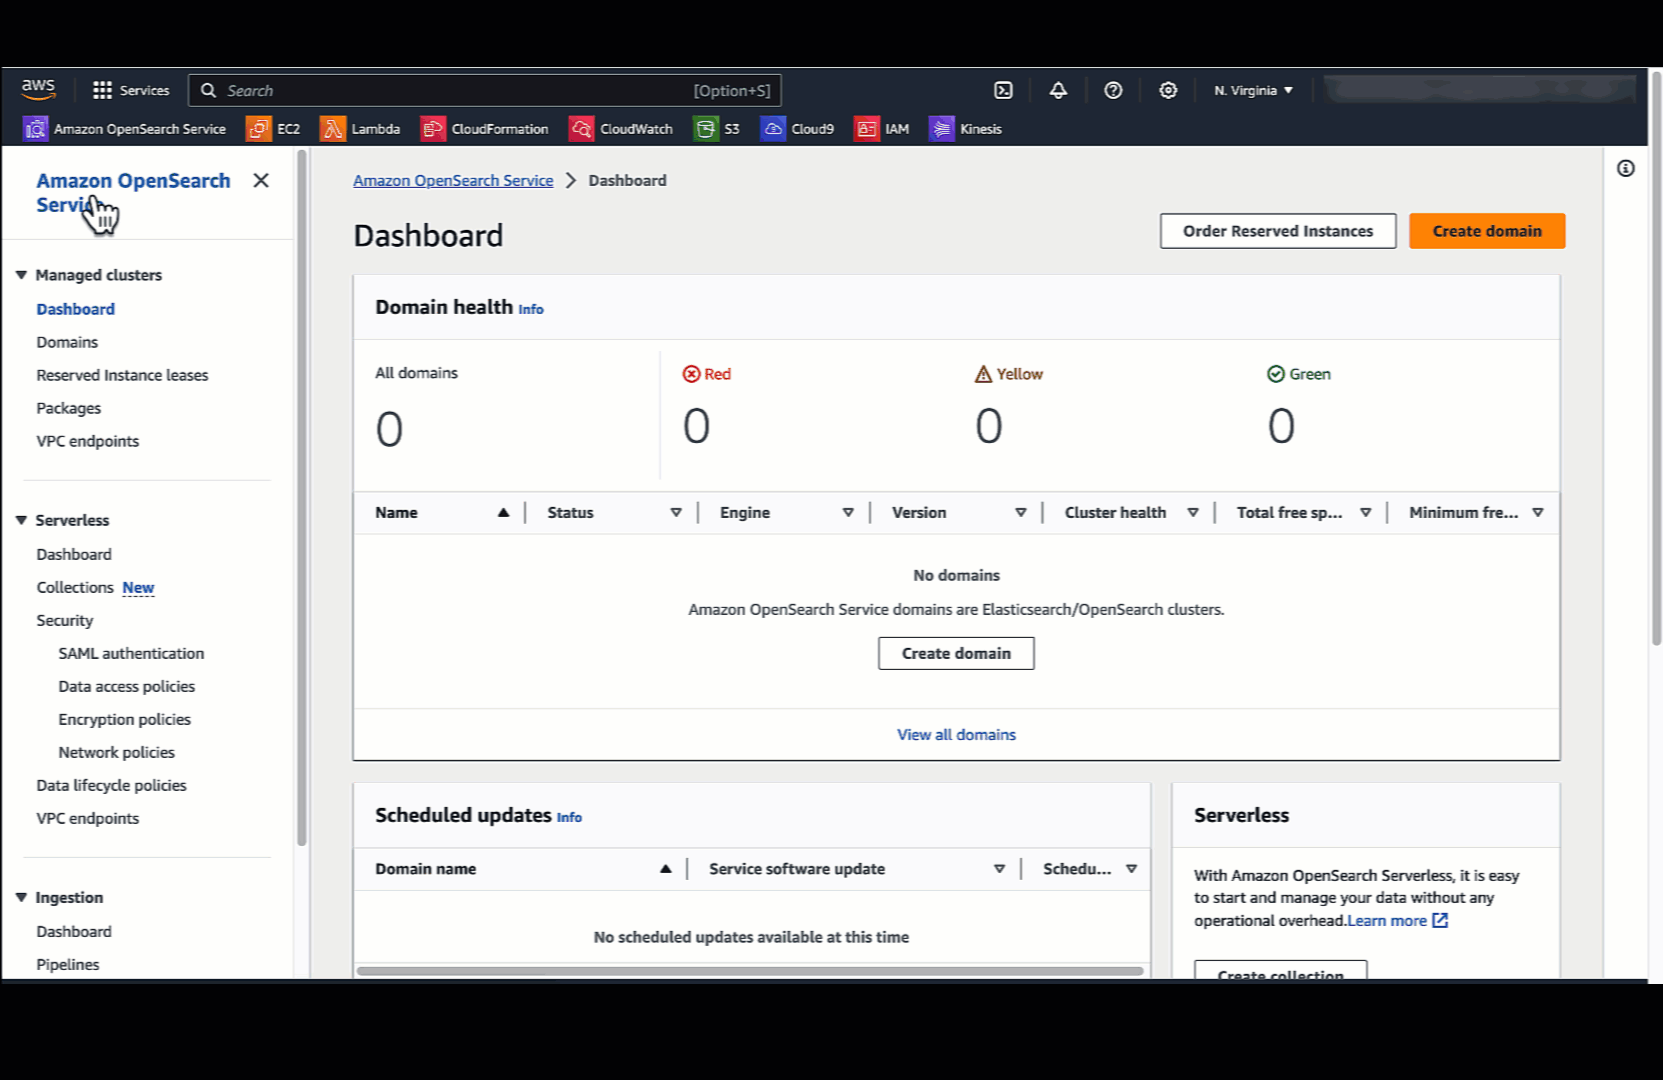Close the side navigation panel
Image resolution: width=1663 pixels, height=1080 pixels.
[x=261, y=180]
